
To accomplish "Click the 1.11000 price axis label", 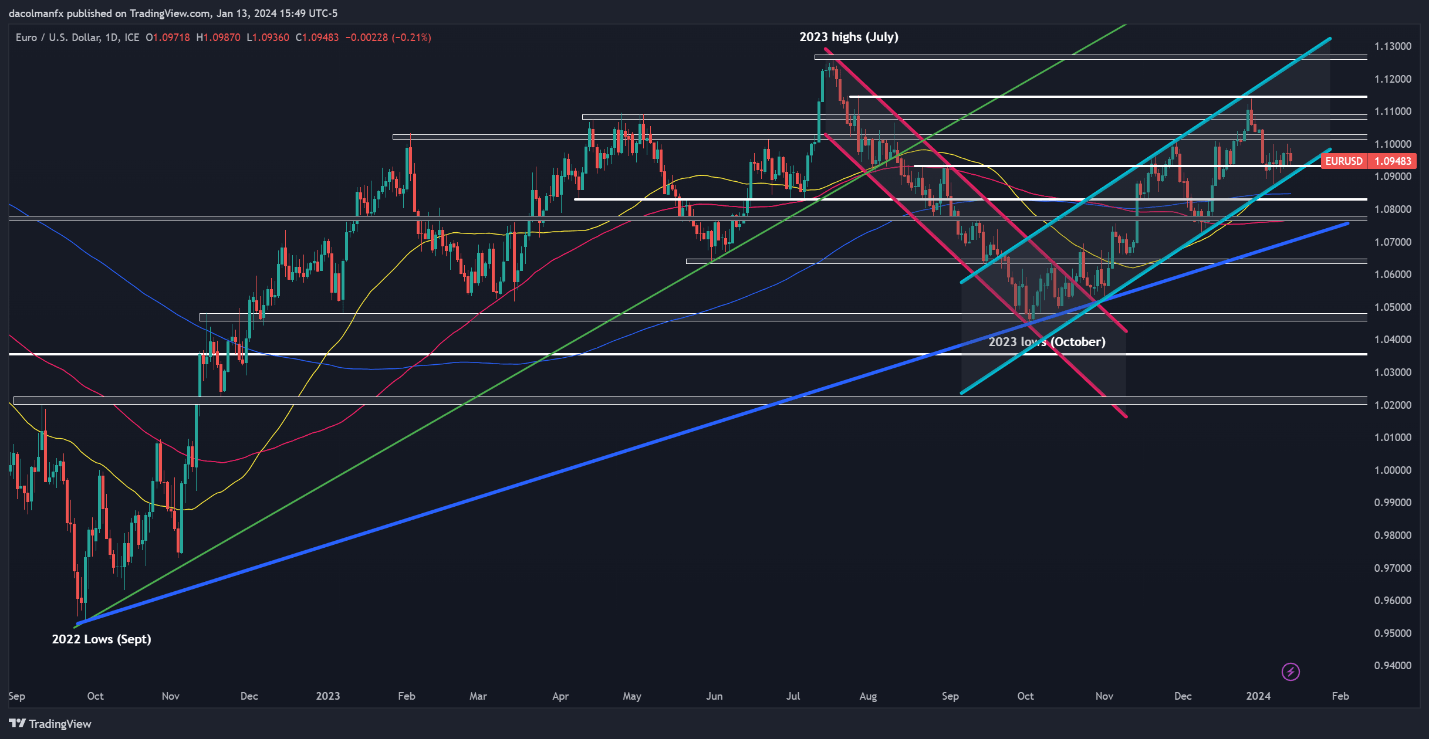I will click(1393, 111).
